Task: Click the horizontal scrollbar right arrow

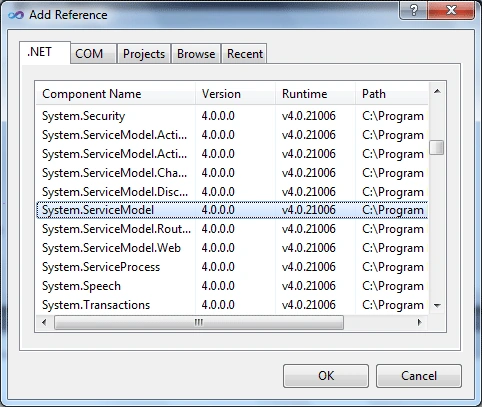Action: click(420, 322)
